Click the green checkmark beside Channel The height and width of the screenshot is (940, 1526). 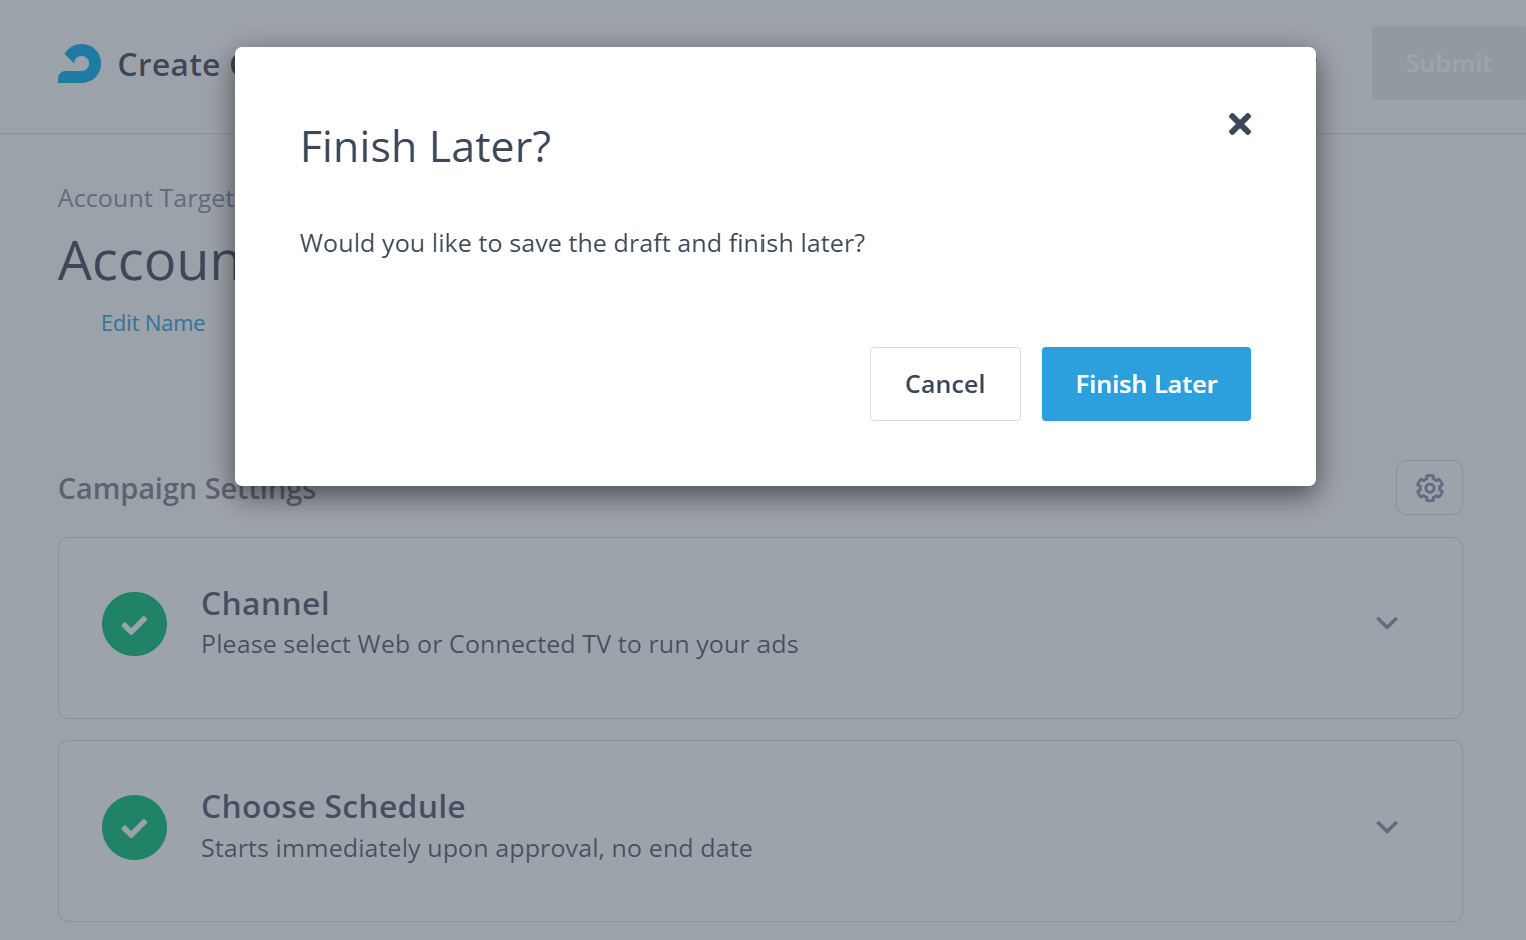pyautogui.click(x=134, y=624)
